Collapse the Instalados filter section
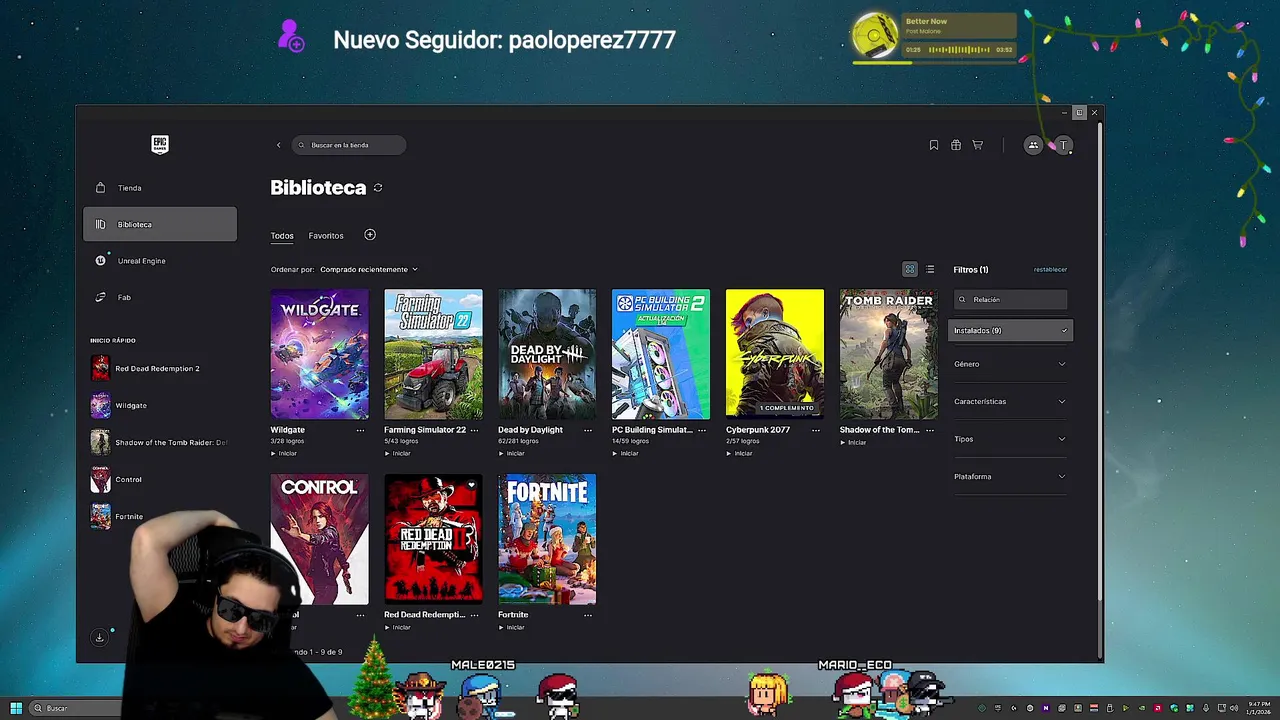This screenshot has width=1280, height=720. click(1010, 330)
